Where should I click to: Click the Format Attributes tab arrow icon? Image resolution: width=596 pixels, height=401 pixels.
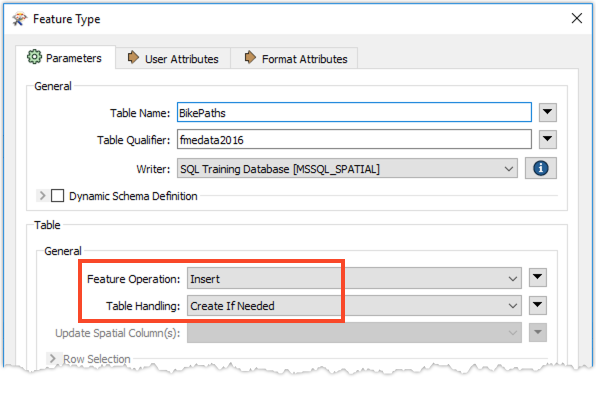point(250,58)
